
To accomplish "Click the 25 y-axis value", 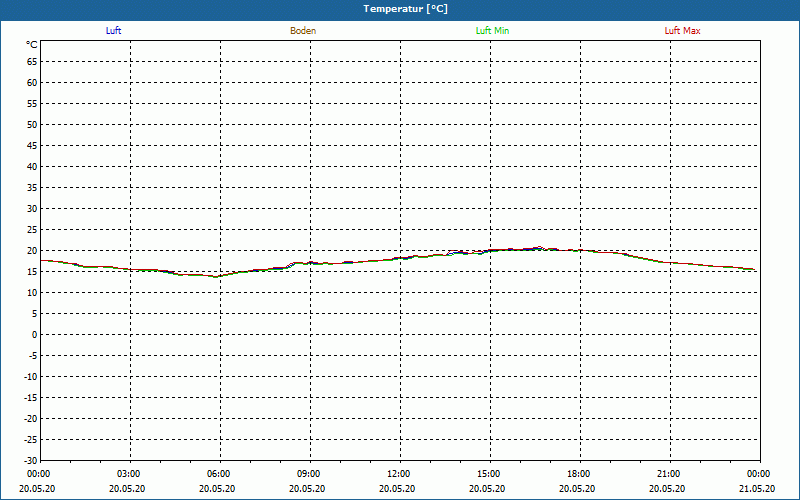I will tap(32, 230).
